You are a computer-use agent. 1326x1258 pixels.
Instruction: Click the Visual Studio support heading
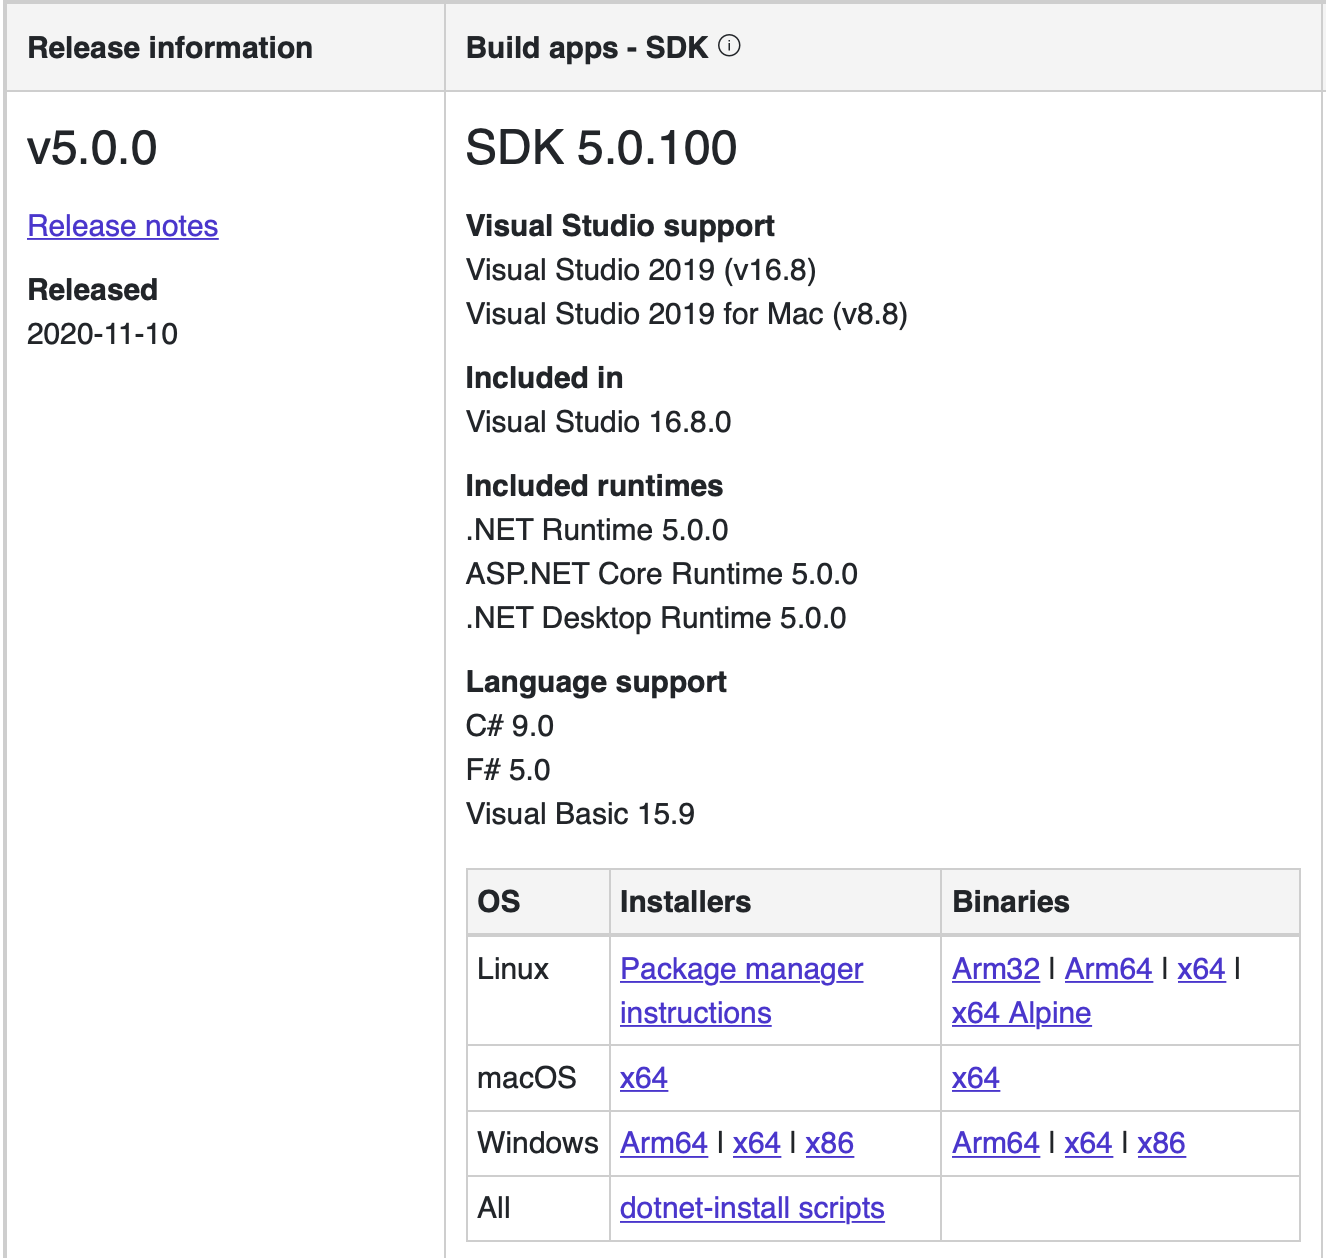click(620, 226)
